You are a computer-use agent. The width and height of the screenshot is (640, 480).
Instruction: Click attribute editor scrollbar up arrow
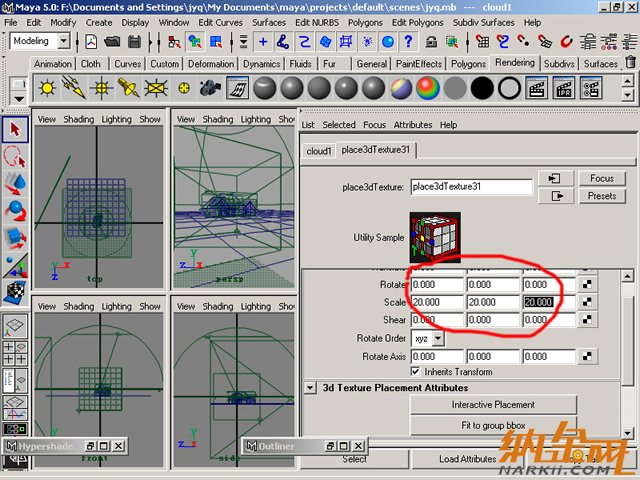[x=628, y=276]
